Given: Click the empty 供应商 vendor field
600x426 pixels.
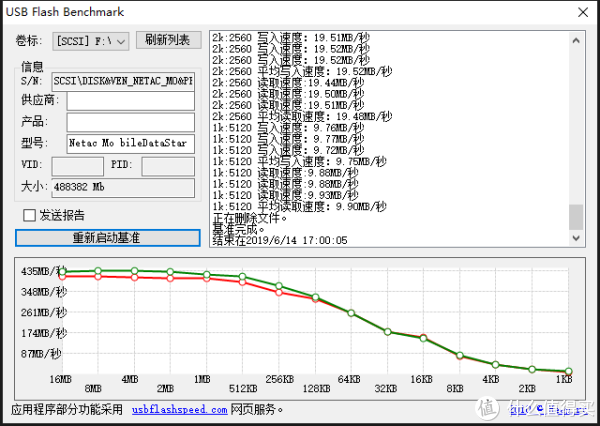Looking at the screenshot, I should [130, 101].
